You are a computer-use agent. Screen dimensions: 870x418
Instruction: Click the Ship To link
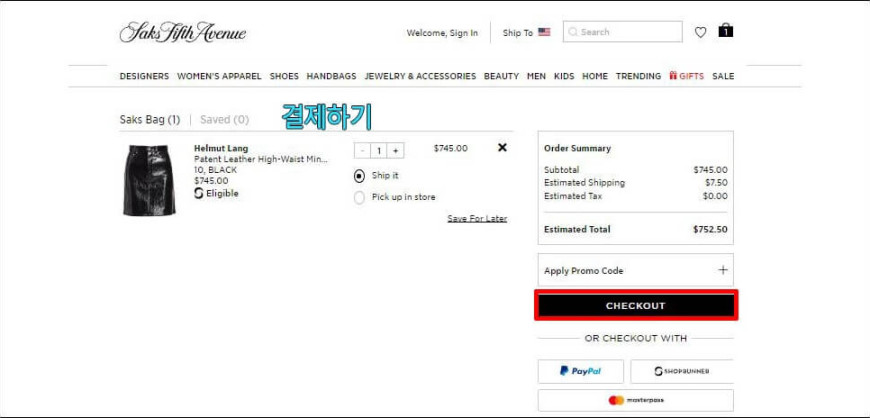(x=518, y=33)
